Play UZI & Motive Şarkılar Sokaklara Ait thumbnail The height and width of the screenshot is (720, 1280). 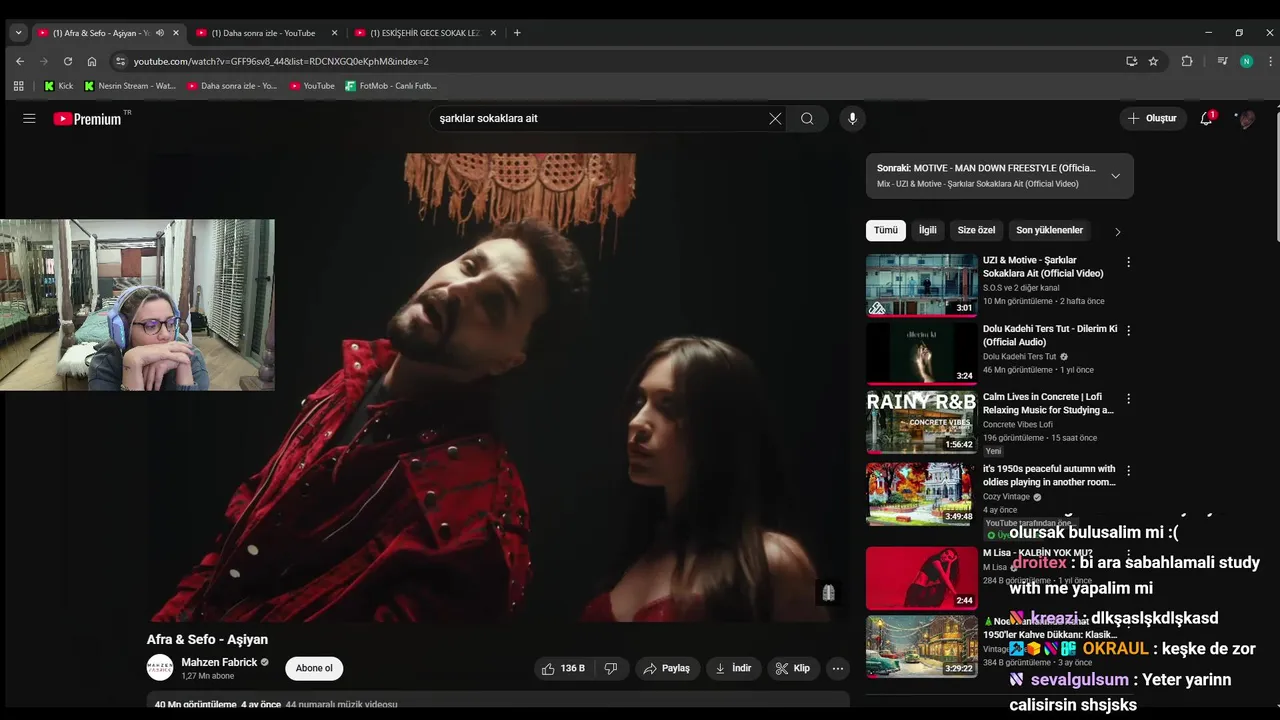(x=921, y=285)
